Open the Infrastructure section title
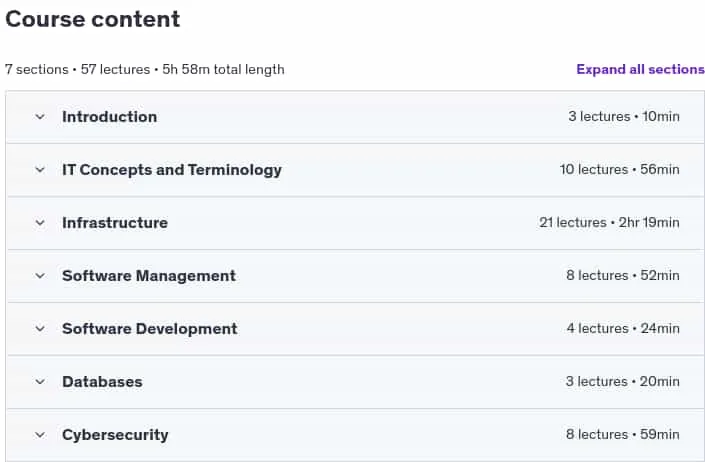The height and width of the screenshot is (462, 705). 115,223
